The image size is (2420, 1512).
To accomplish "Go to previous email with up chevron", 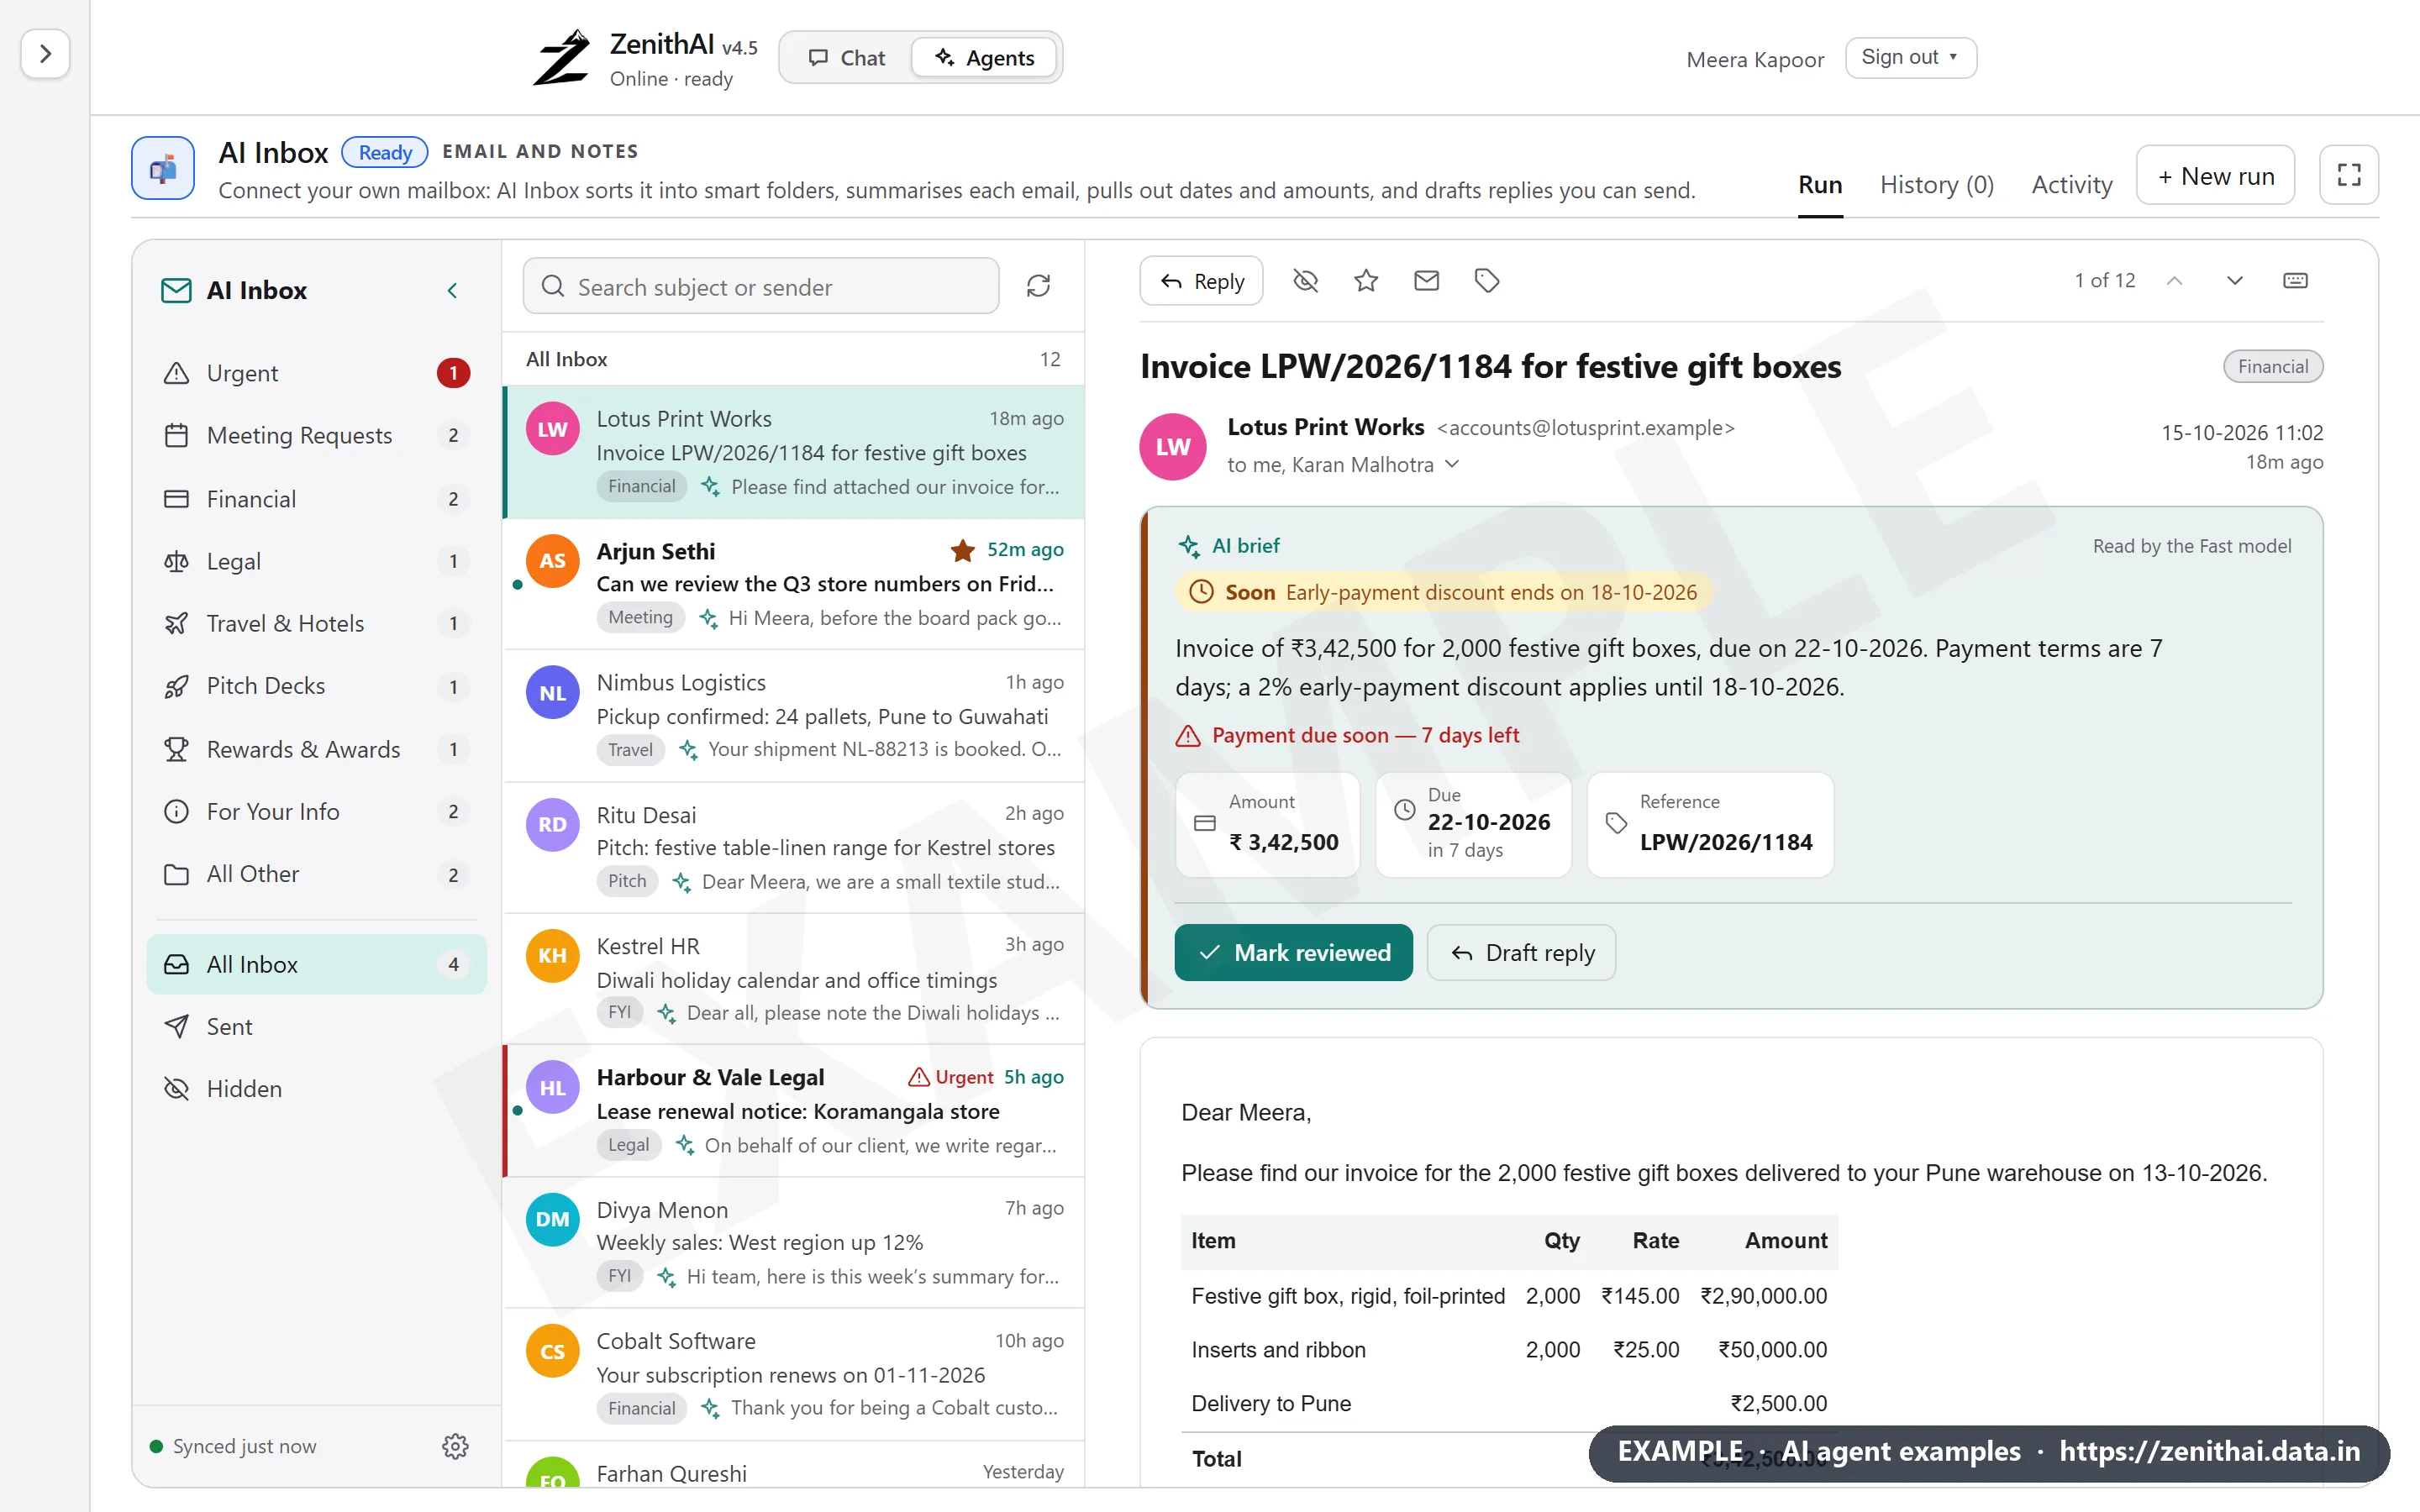I will tap(2174, 281).
